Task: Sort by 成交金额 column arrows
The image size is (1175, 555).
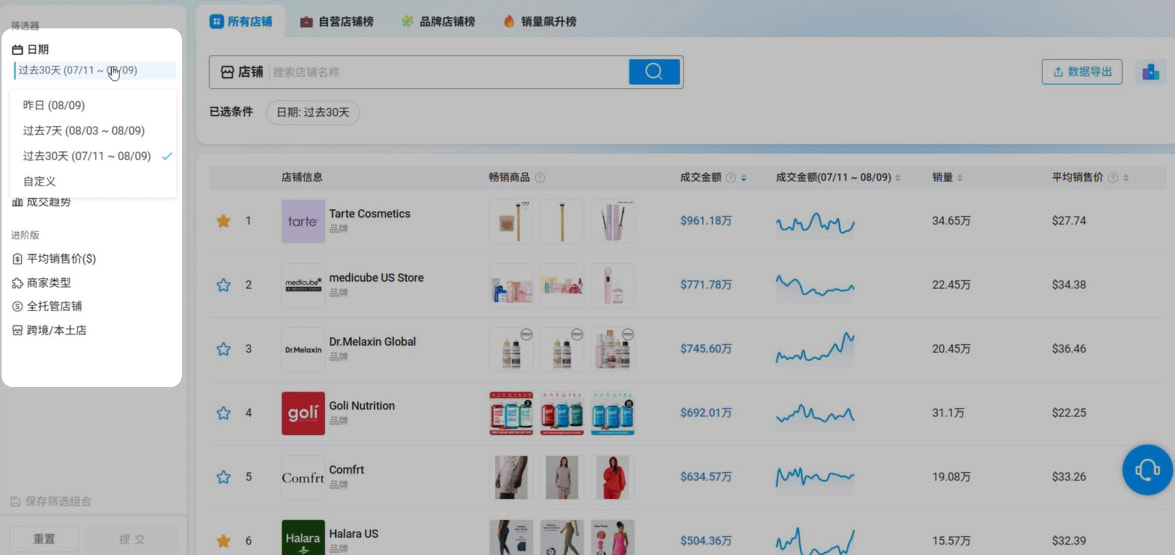Action: click(x=743, y=178)
